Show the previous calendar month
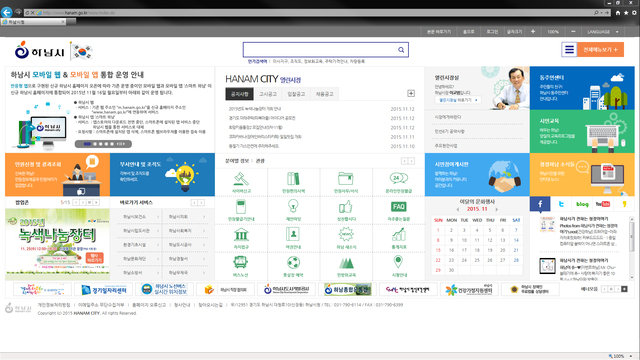The height and width of the screenshot is (360, 640). pyautogui.click(x=458, y=209)
